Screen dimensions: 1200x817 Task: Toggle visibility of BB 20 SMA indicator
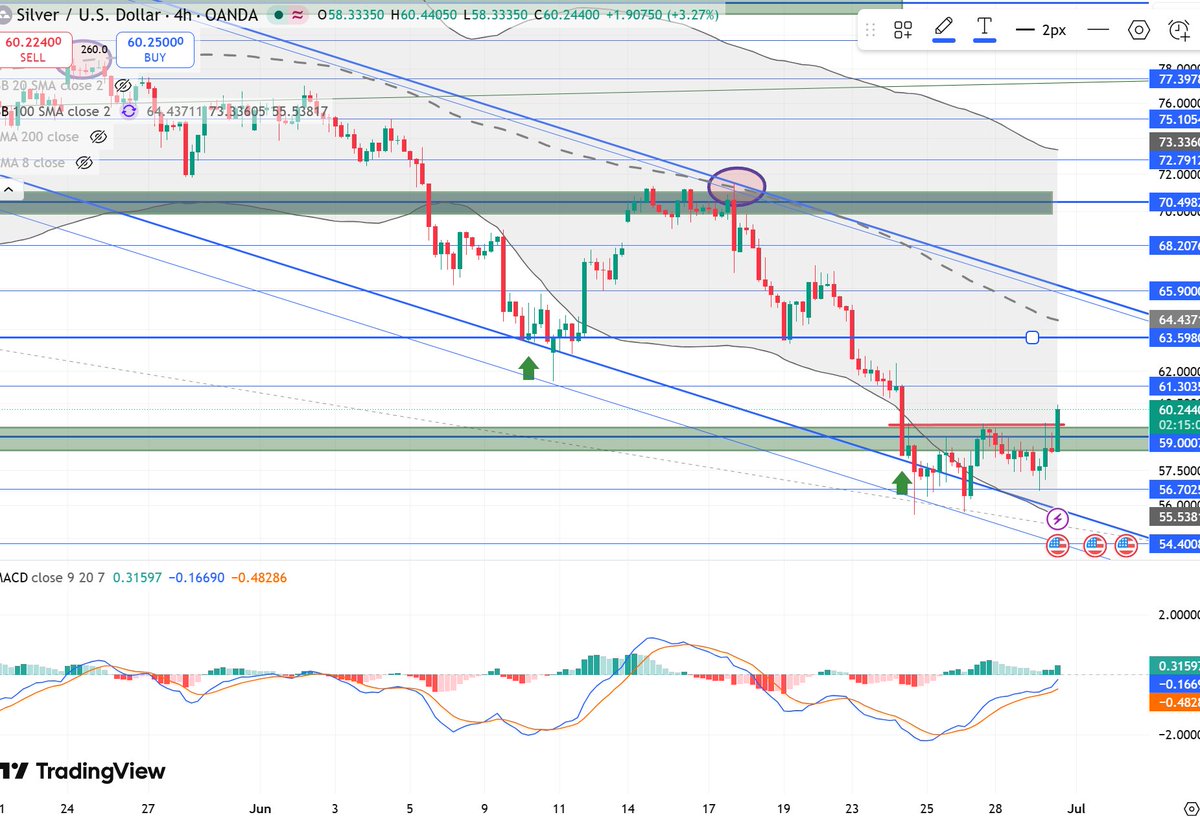pyautogui.click(x=124, y=86)
